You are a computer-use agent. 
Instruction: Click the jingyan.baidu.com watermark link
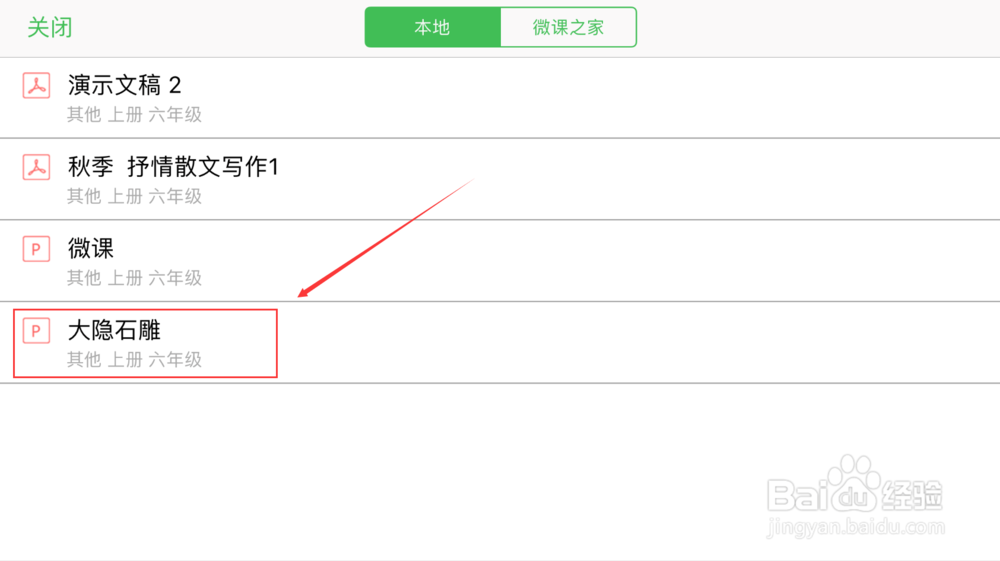pos(856,527)
